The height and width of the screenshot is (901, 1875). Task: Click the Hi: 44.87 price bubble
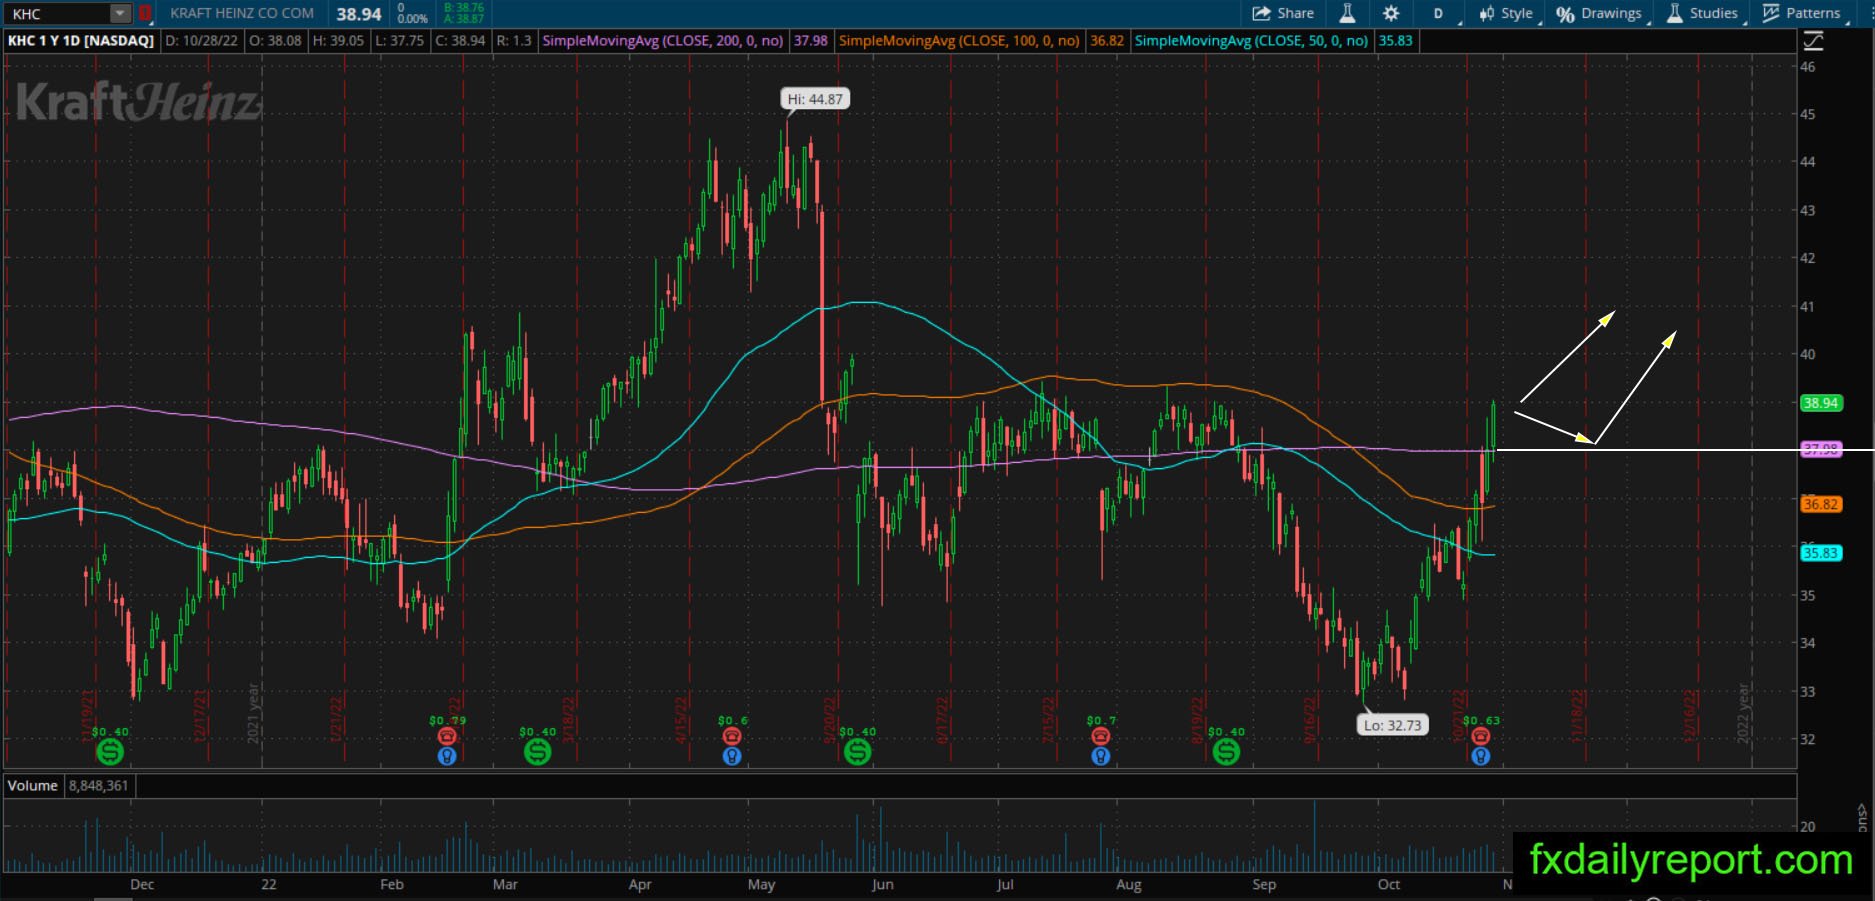(815, 99)
